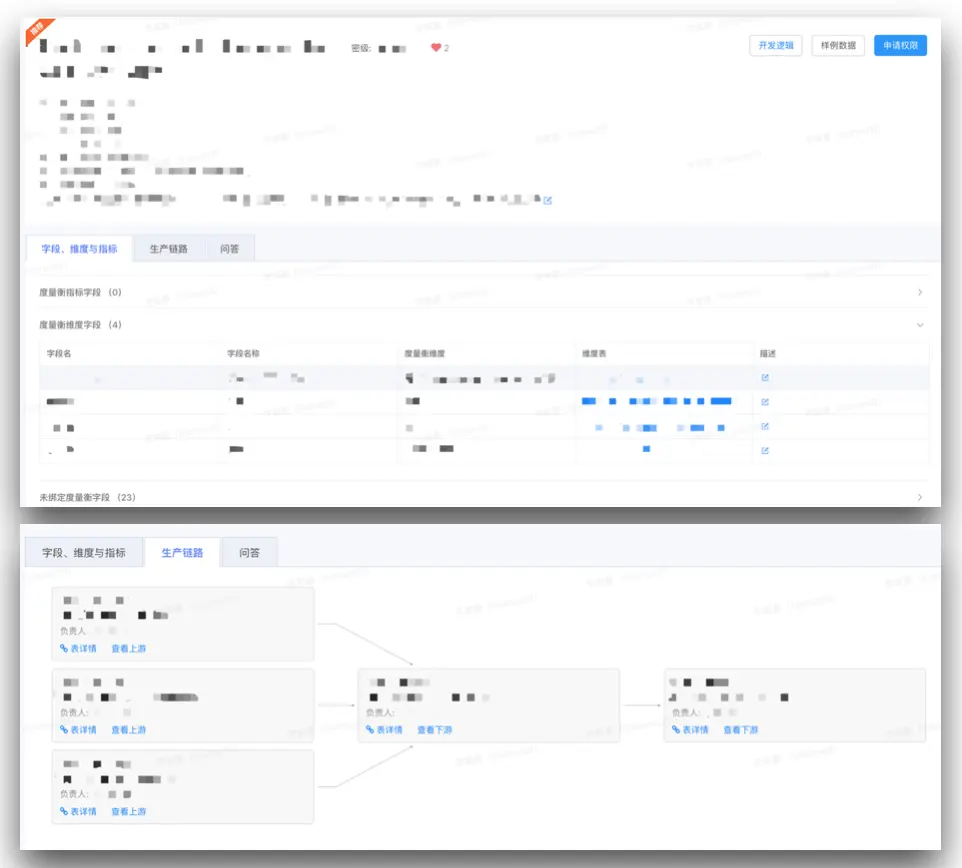The height and width of the screenshot is (868, 962).
Task: Edit description in fourth dimension table row
Action: (x=765, y=450)
